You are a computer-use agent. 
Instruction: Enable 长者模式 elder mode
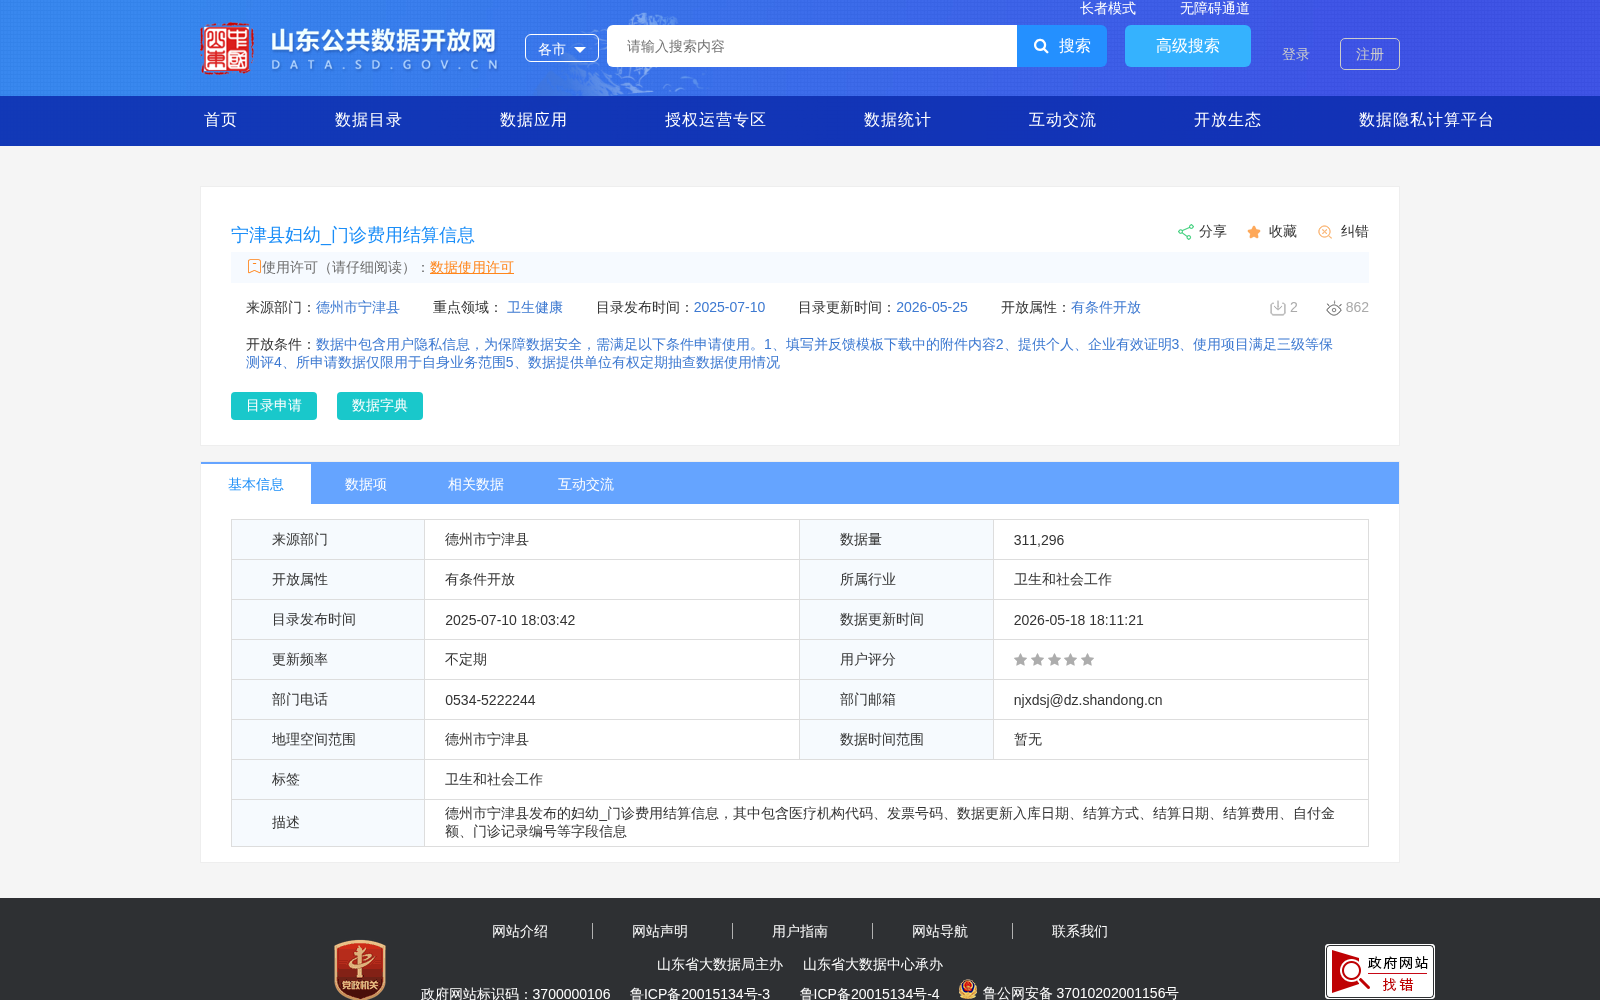1108,8
